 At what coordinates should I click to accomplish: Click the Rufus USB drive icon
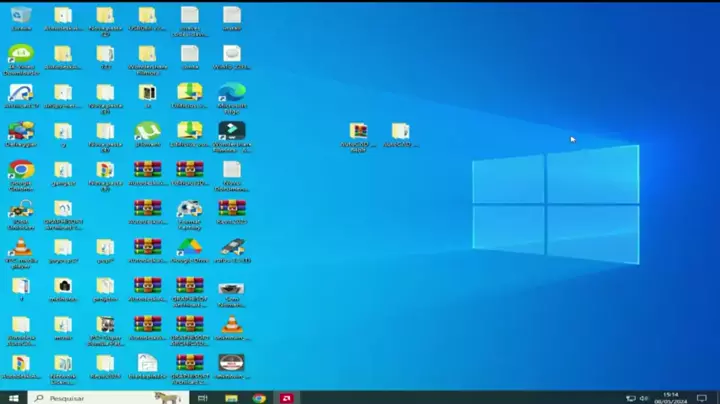[232, 247]
